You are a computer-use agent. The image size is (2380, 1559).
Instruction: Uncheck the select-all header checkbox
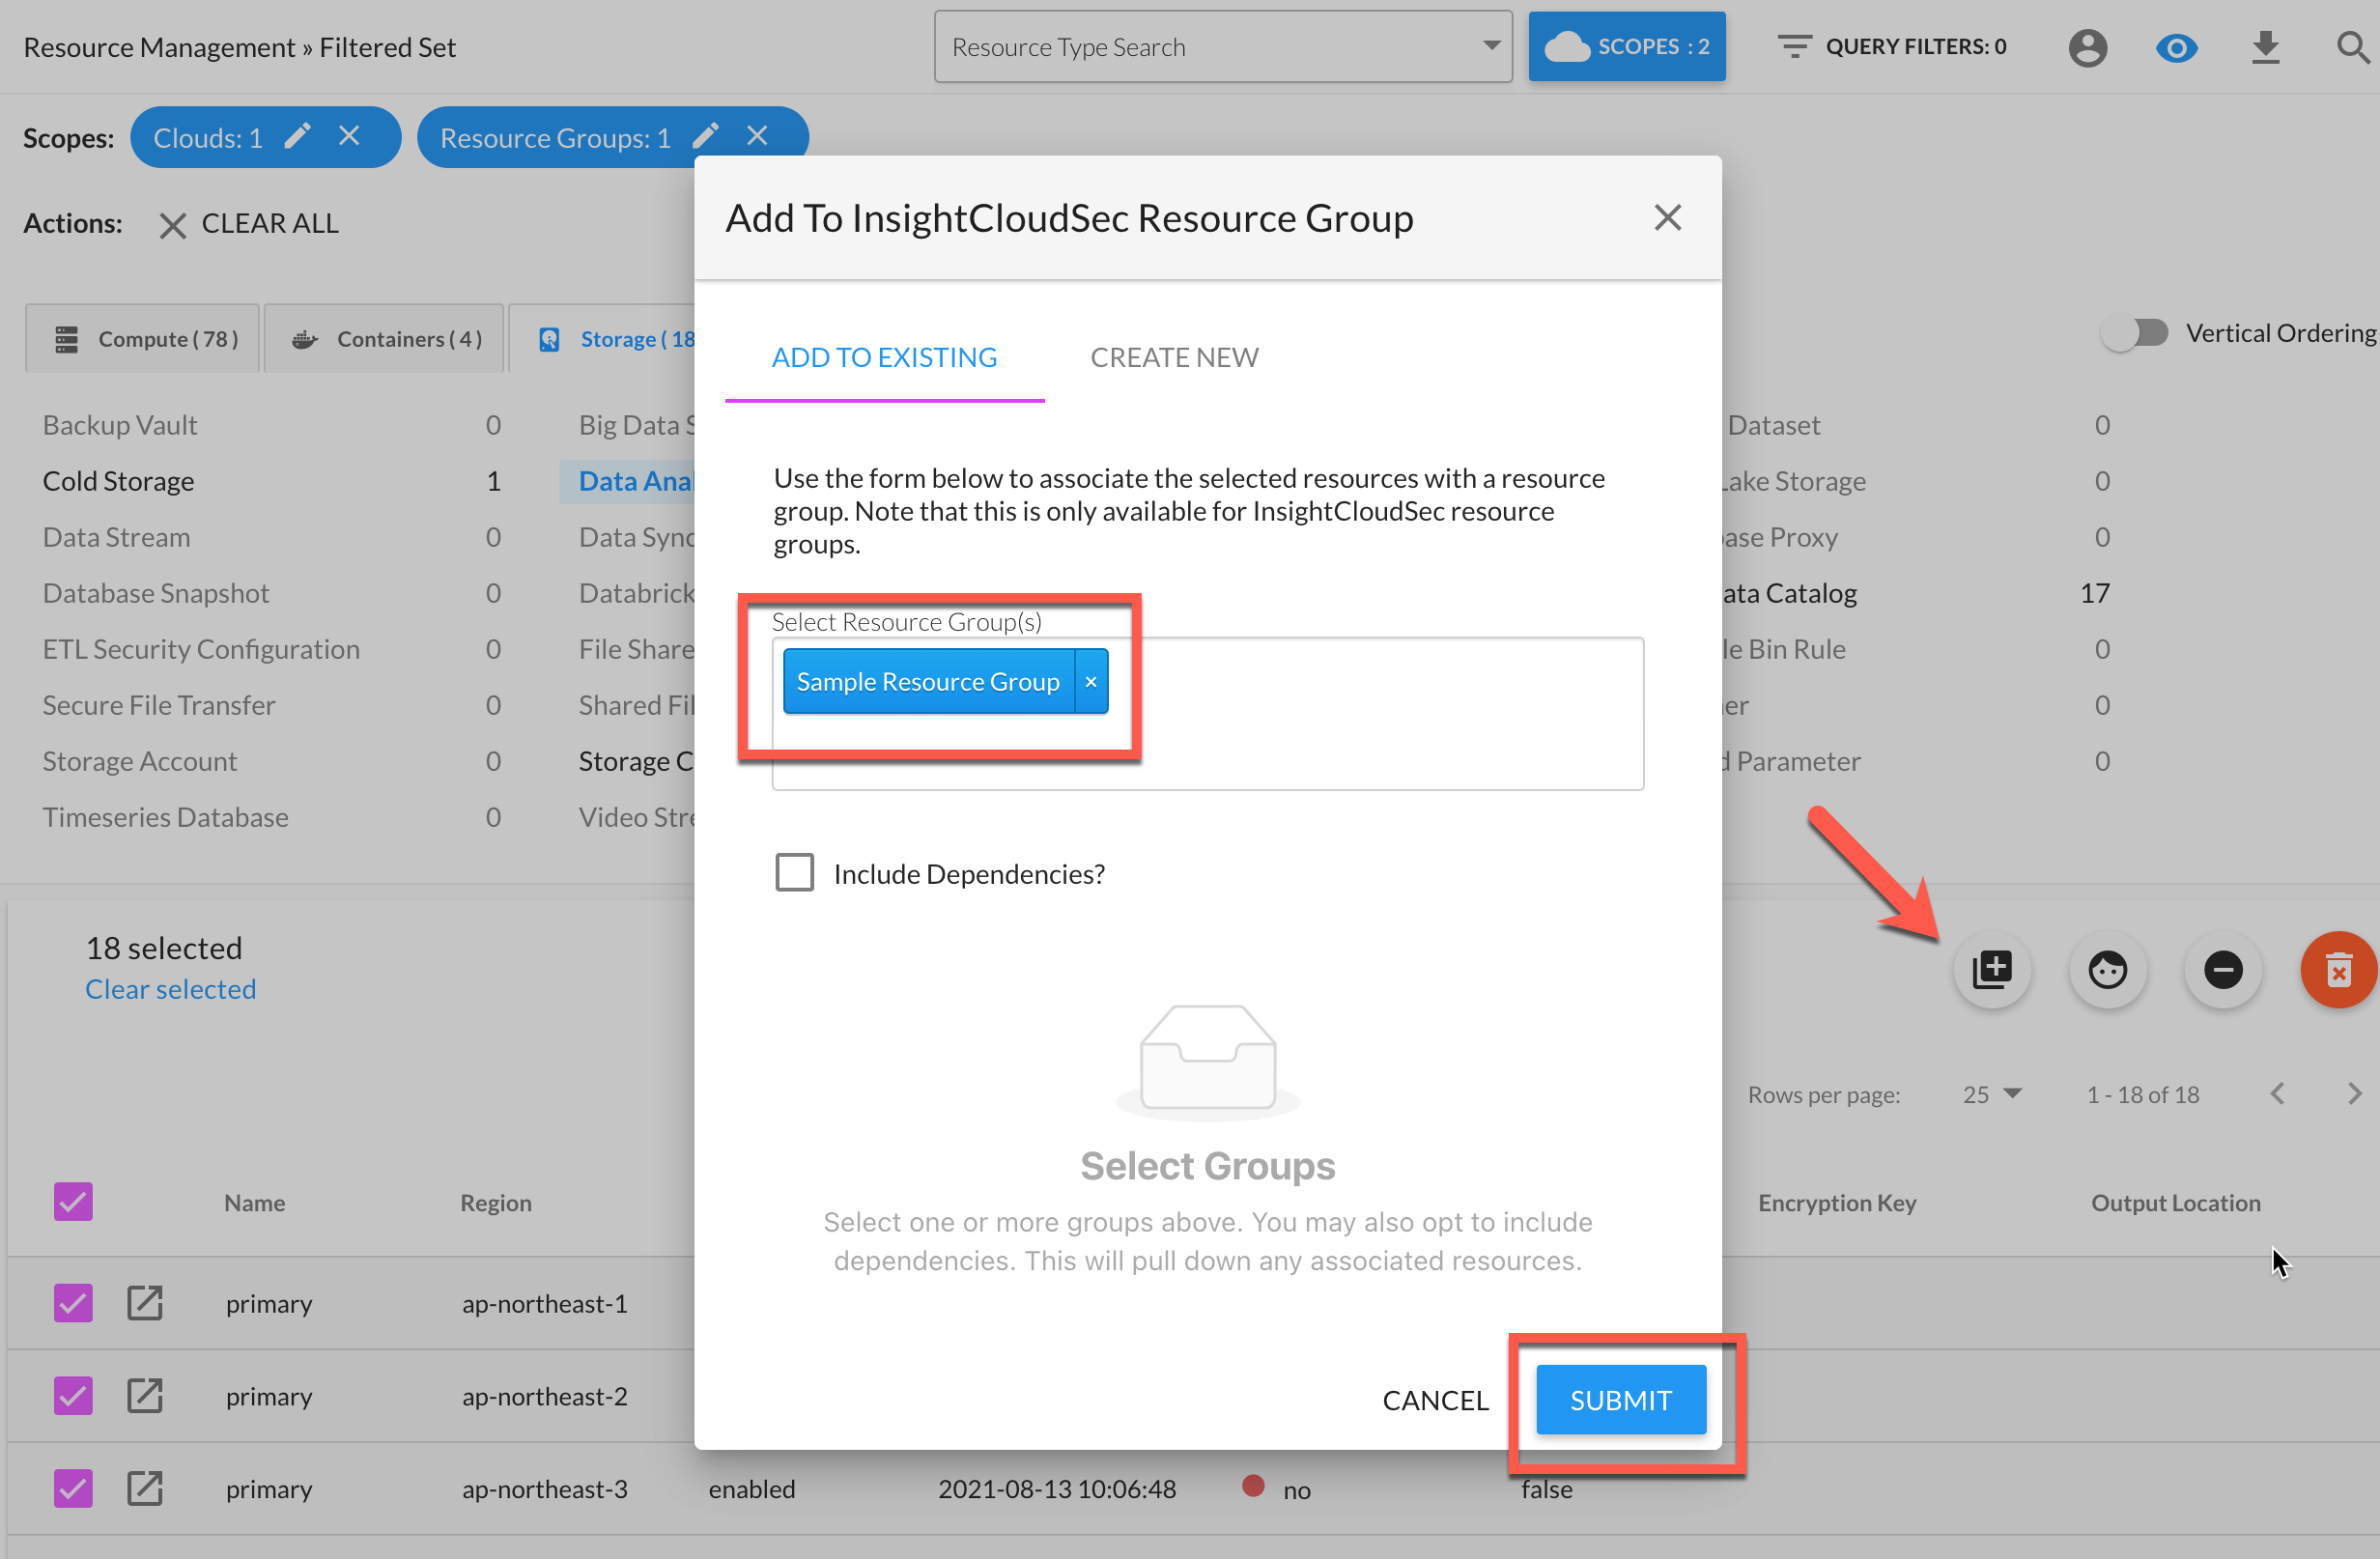click(x=73, y=1202)
